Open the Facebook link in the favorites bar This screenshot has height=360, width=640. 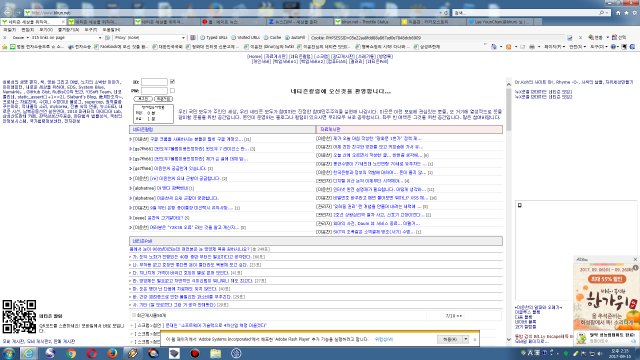coord(121,47)
